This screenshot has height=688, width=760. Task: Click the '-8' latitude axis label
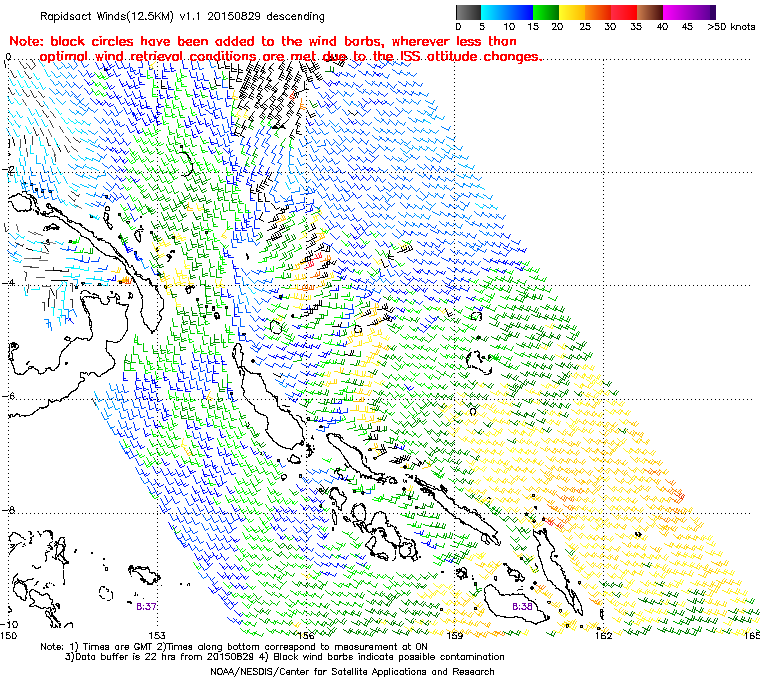6,510
